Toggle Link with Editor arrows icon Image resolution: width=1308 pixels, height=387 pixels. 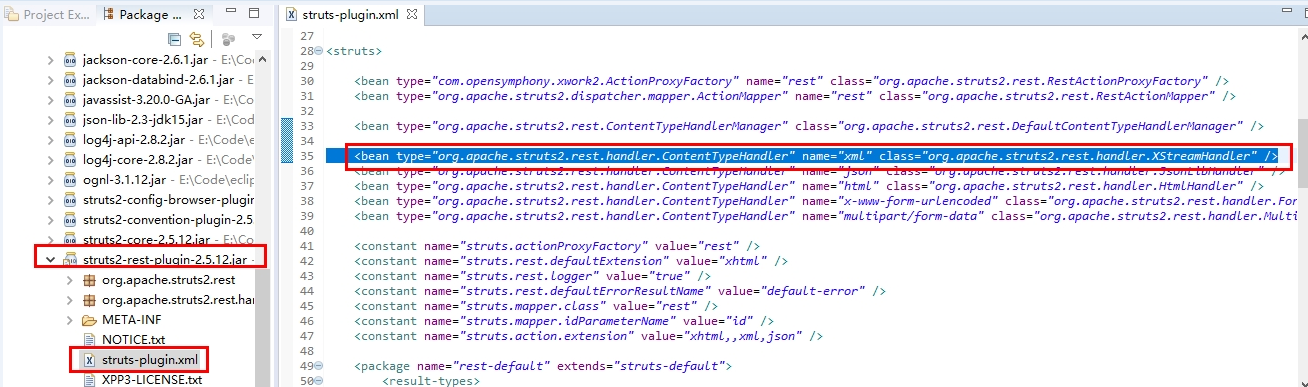pos(197,39)
